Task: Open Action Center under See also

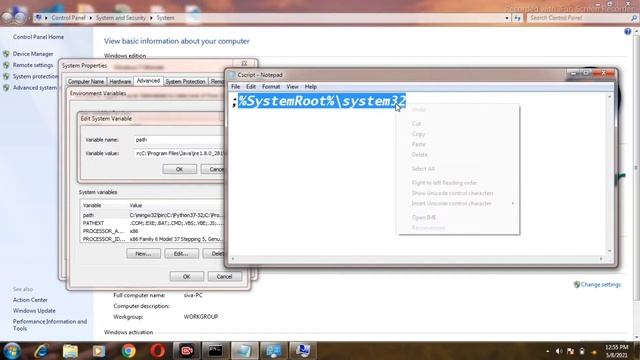Action: coord(30,300)
